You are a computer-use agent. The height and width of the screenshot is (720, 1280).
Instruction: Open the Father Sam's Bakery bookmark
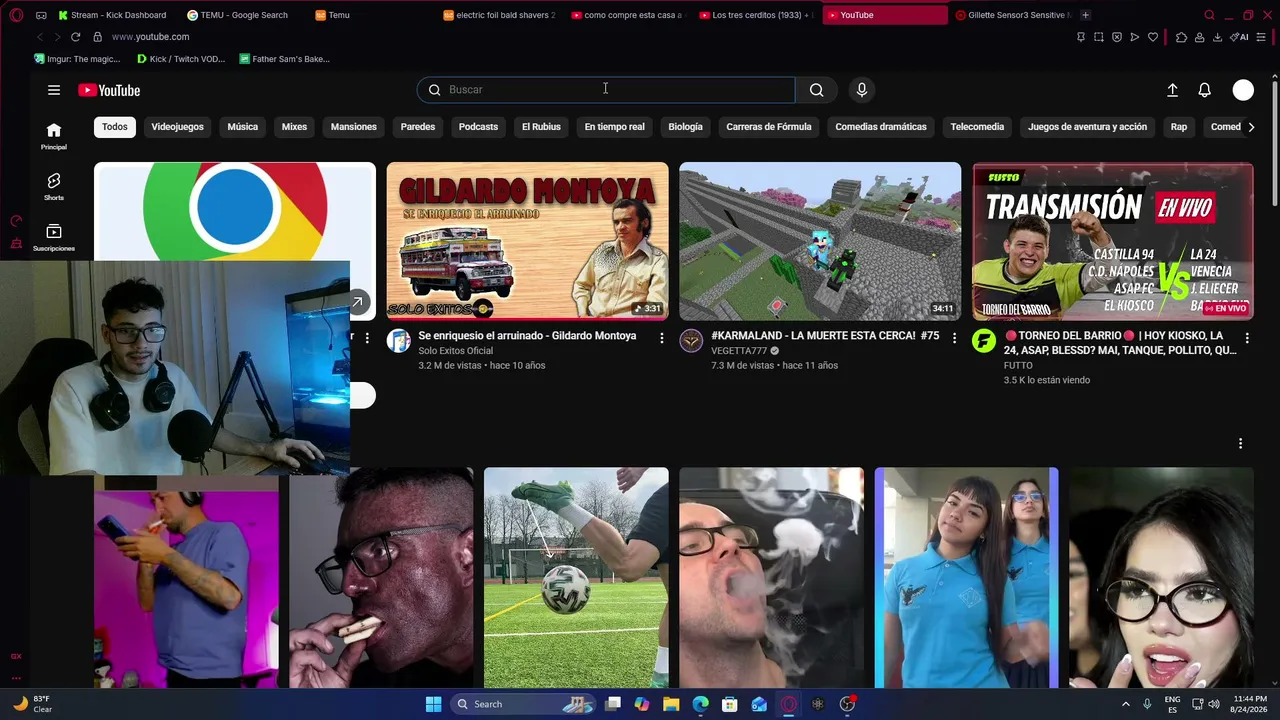(285, 59)
